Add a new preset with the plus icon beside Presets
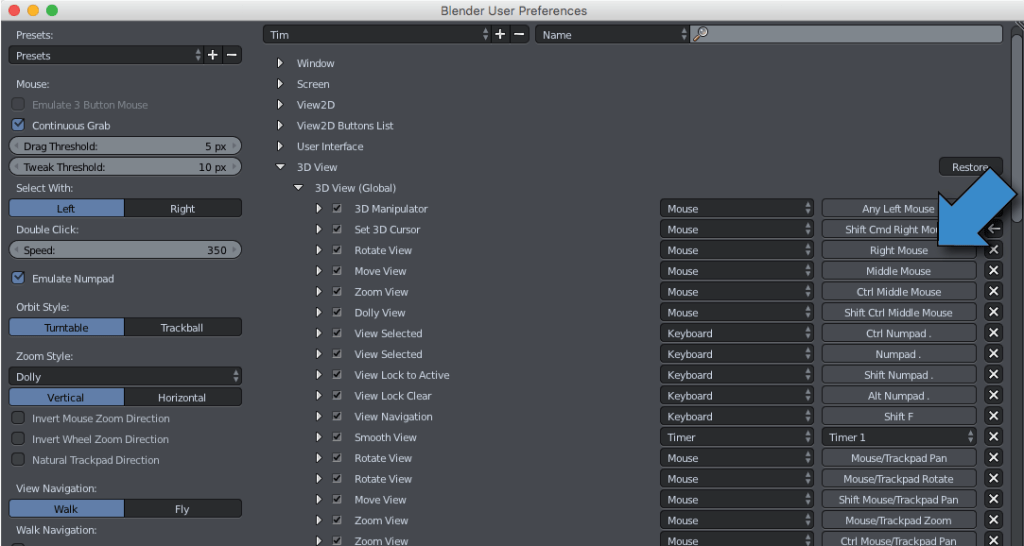This screenshot has height=546, width=1024. 212,56
